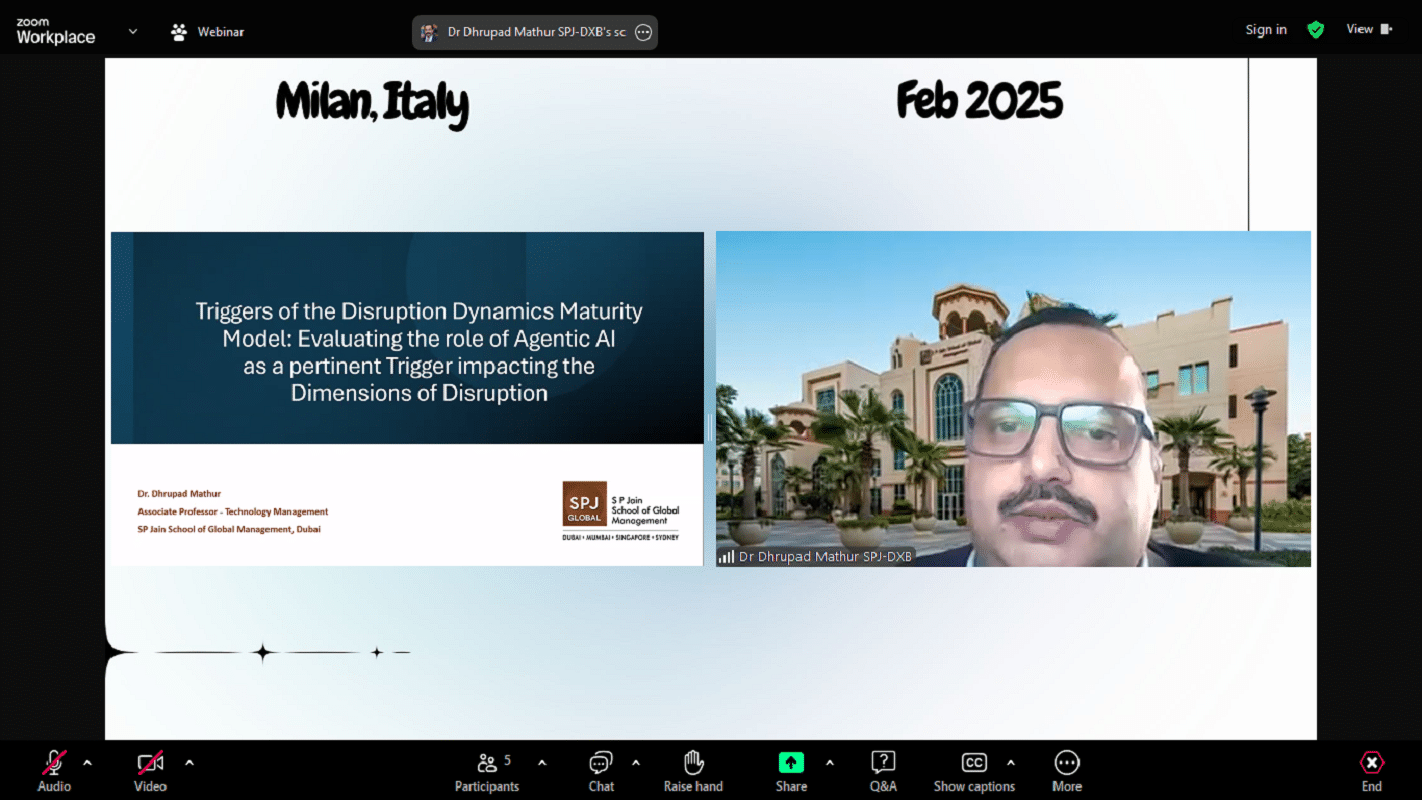The width and height of the screenshot is (1422, 800).
Task: Click the divider handle between slide and video
Action: click(x=710, y=428)
